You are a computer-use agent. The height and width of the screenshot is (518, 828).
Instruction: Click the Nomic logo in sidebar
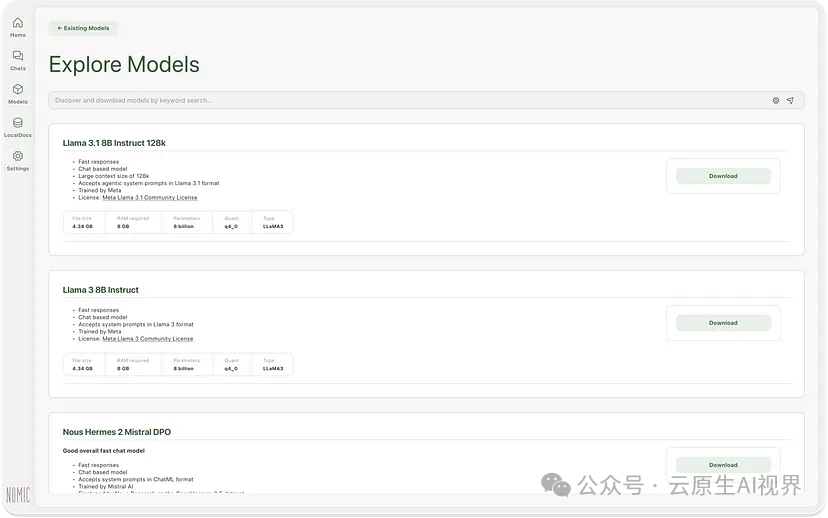pyautogui.click(x=18, y=495)
